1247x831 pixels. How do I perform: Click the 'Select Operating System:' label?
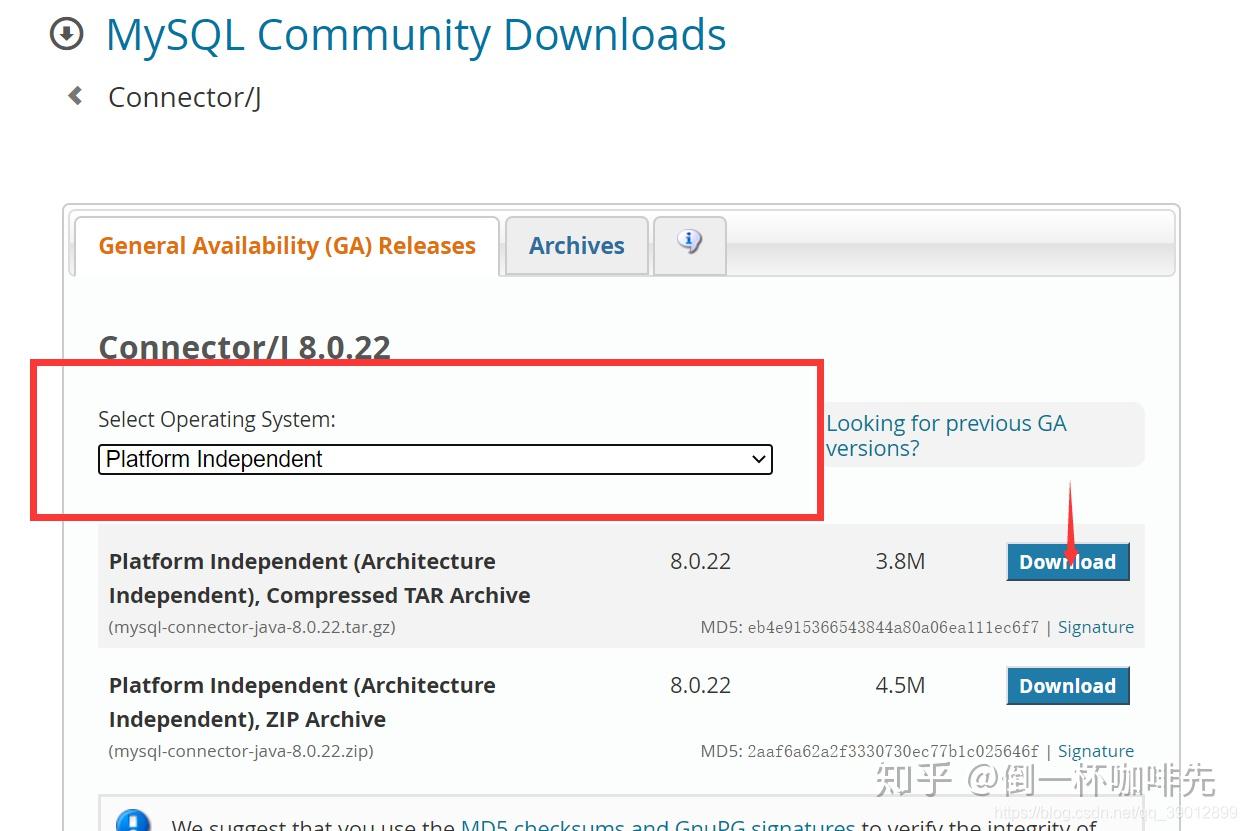pyautogui.click(x=217, y=420)
